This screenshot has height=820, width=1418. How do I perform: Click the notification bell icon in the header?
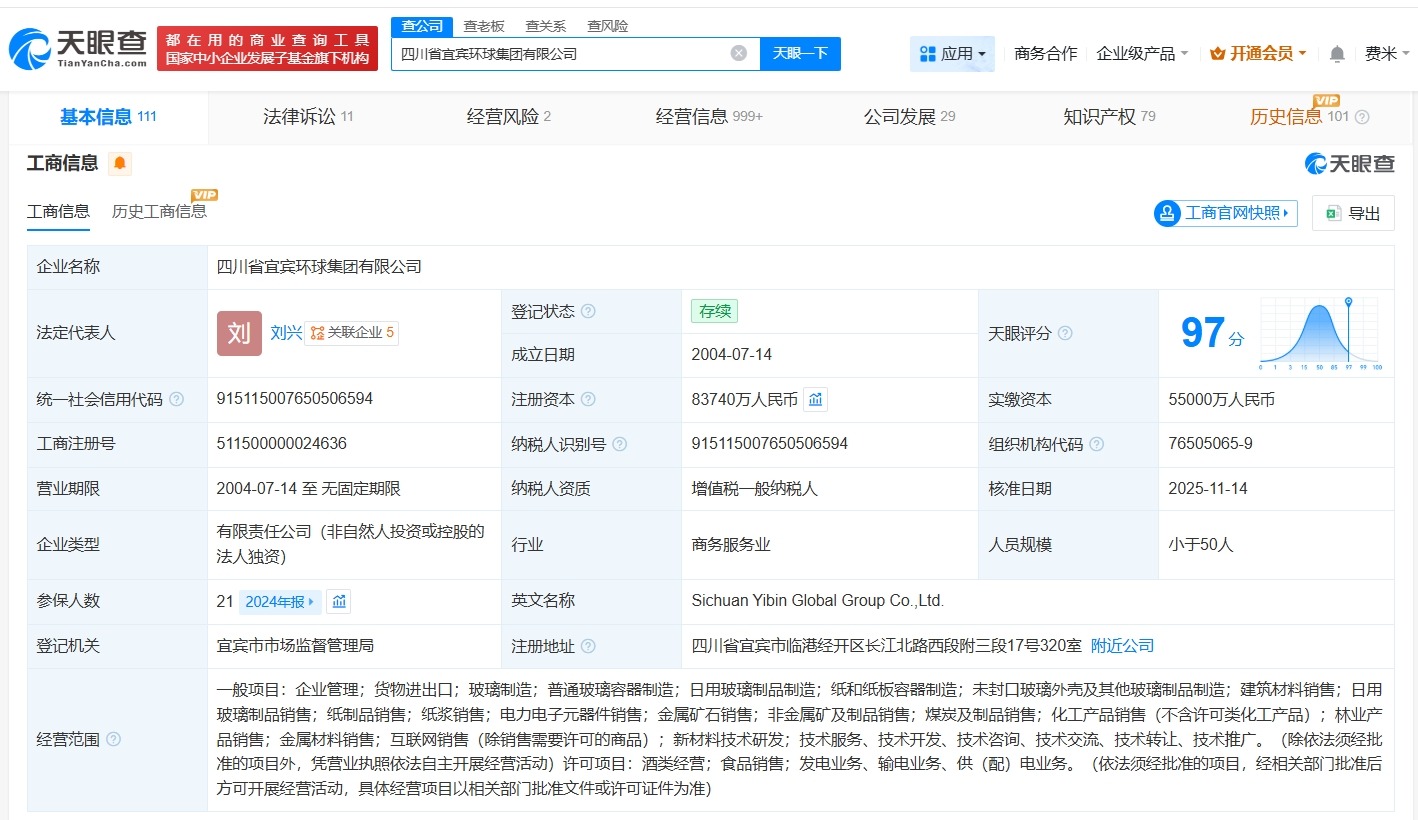pyautogui.click(x=1336, y=54)
